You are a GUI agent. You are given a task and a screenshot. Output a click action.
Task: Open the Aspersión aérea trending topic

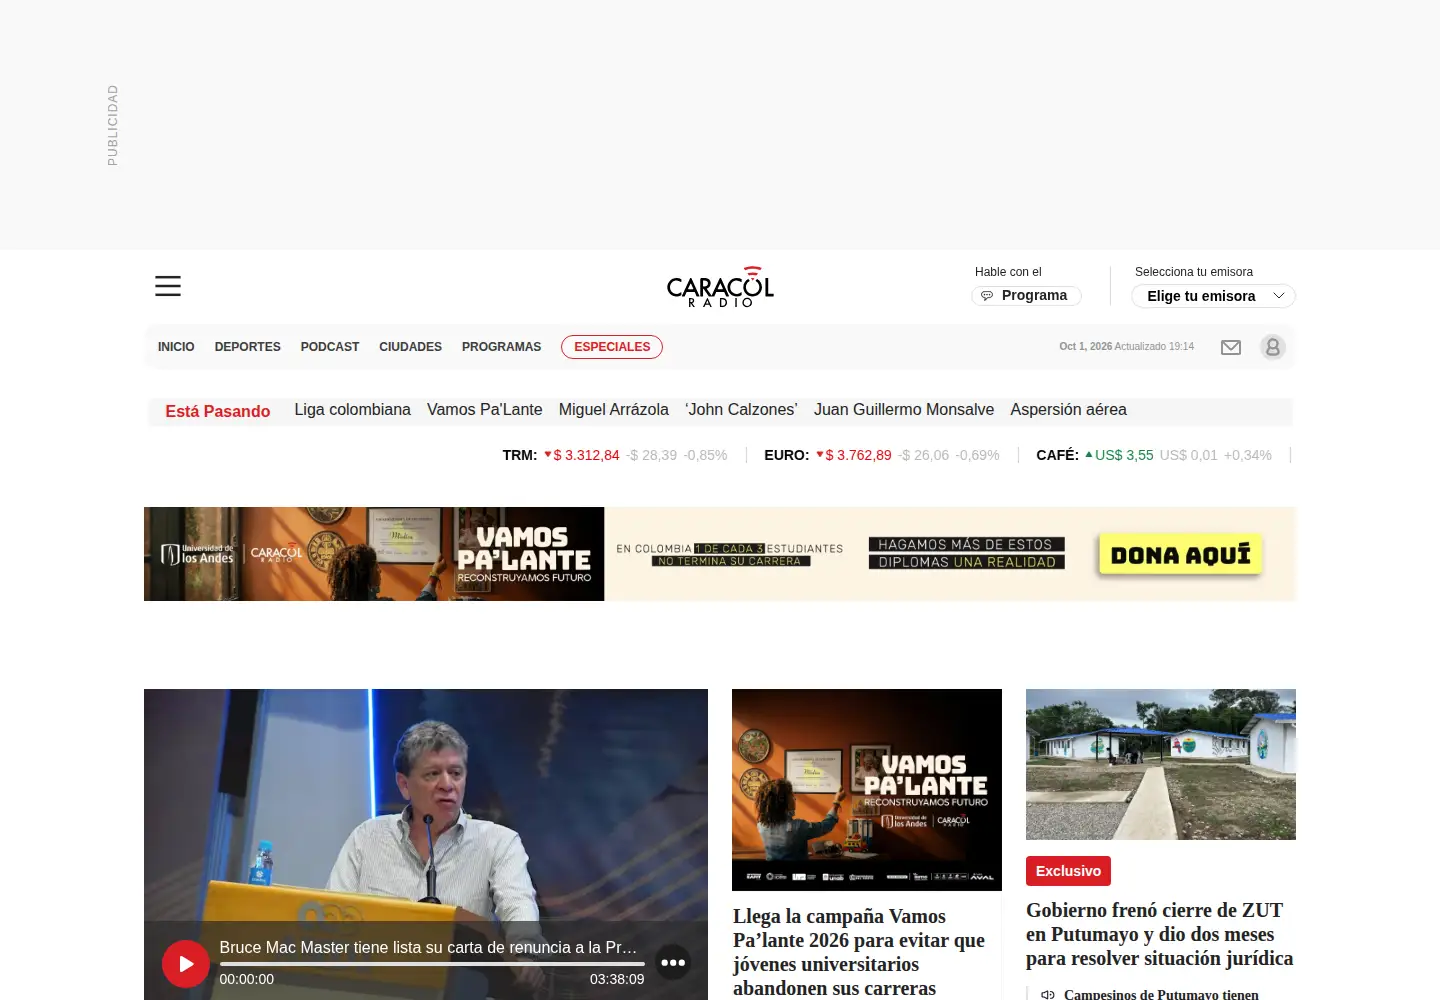[x=1068, y=410]
